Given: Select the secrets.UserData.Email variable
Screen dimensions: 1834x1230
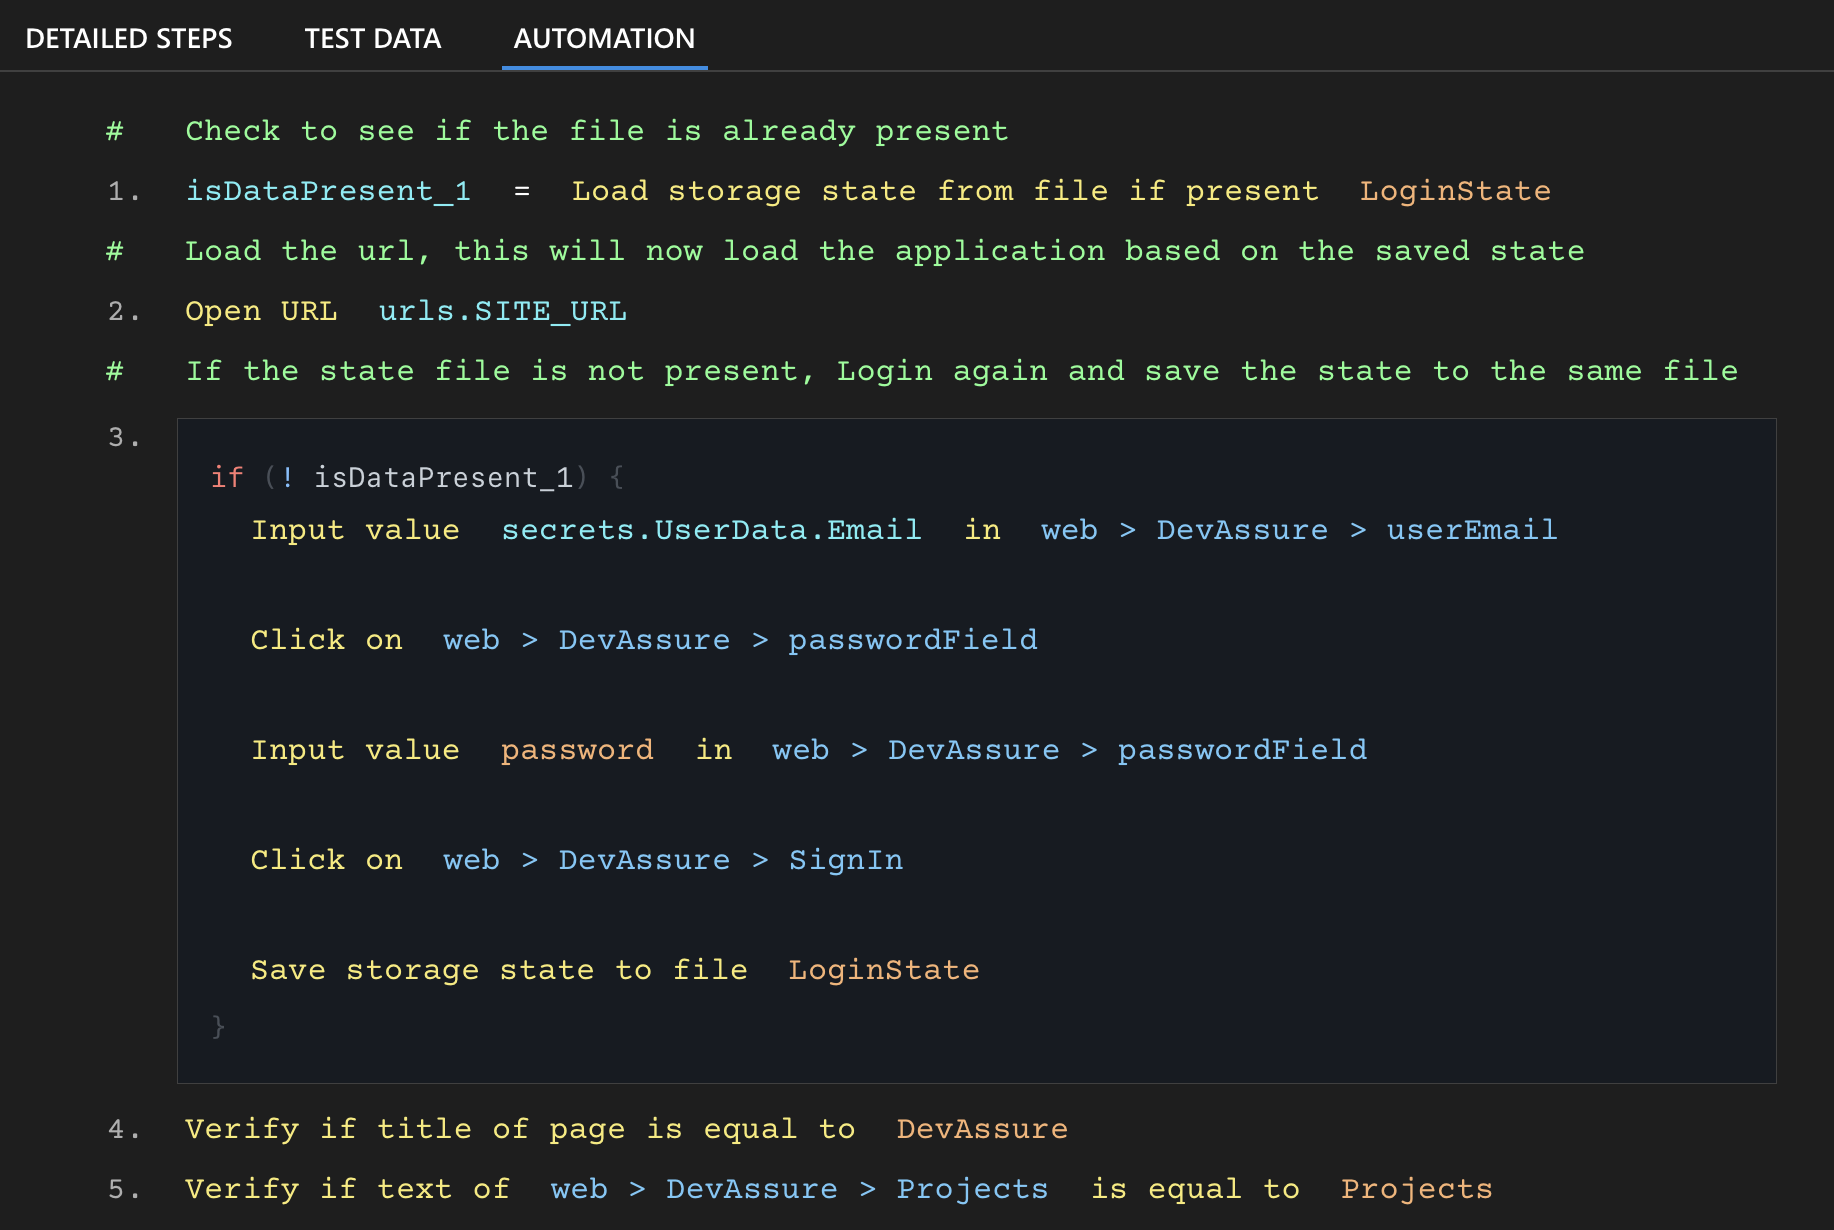Looking at the screenshot, I should [711, 530].
